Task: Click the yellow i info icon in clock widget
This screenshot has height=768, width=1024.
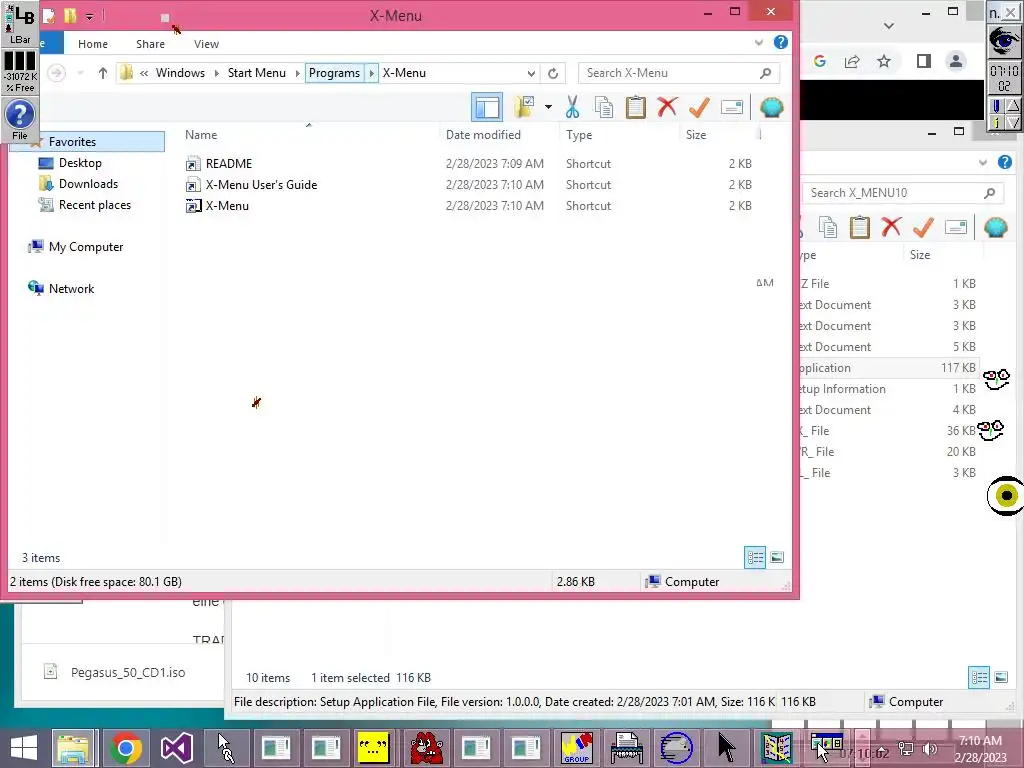Action: (996, 121)
